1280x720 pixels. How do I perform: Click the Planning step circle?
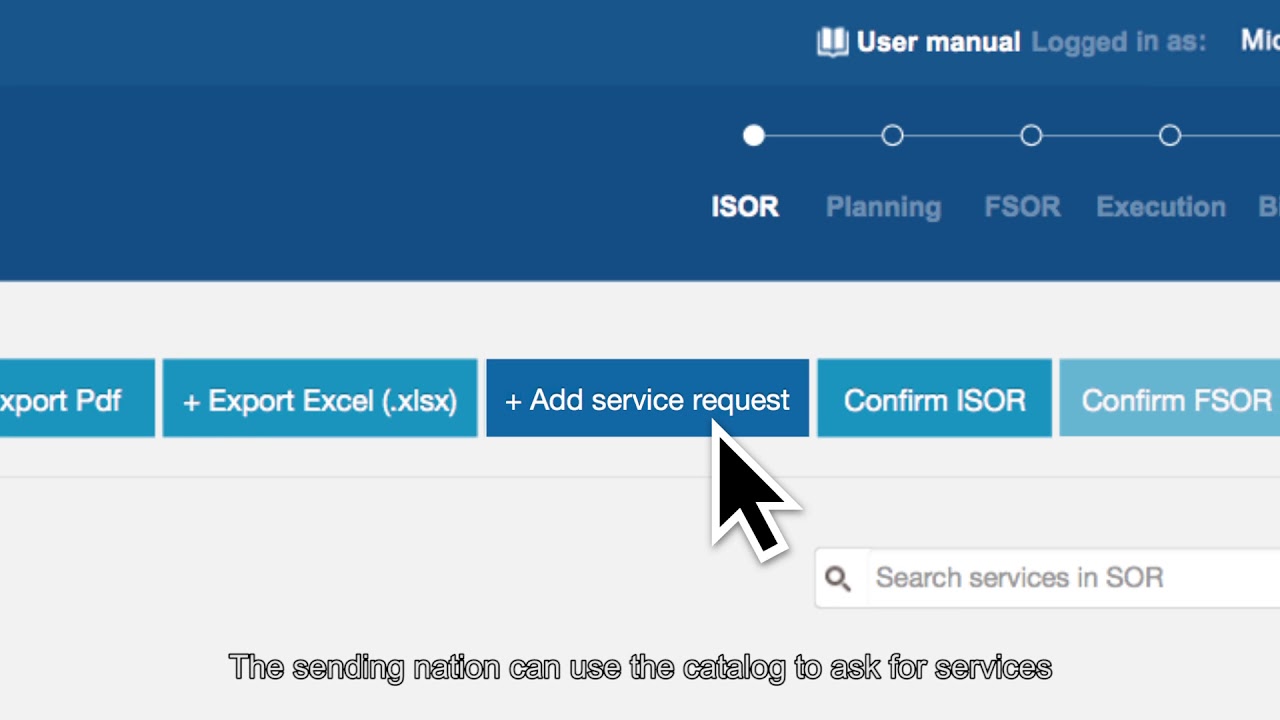coord(892,136)
